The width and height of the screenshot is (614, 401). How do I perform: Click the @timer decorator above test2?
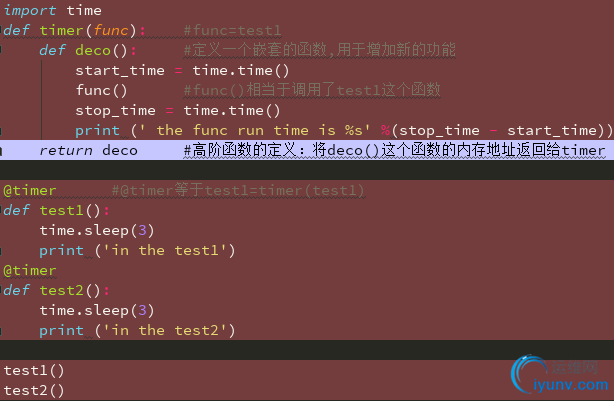30,270
